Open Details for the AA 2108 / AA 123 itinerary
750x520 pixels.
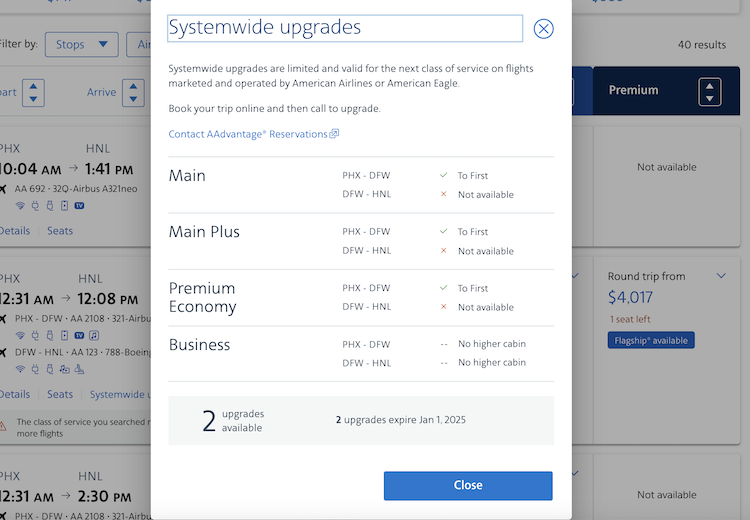(x=14, y=394)
